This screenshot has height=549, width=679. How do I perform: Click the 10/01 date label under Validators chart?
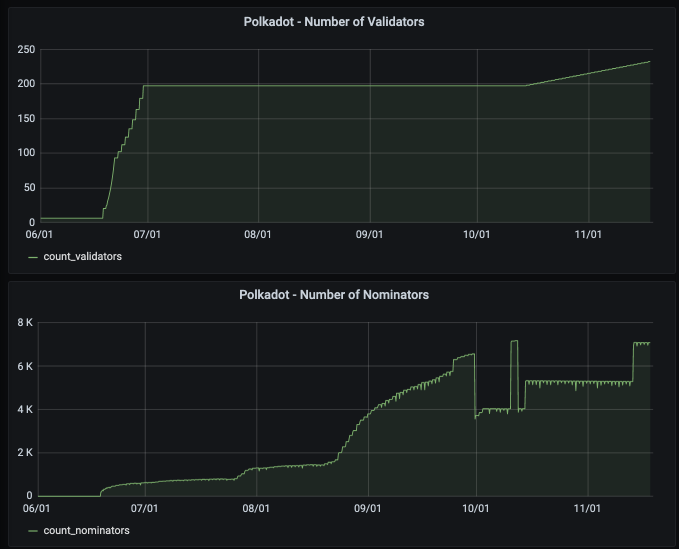coord(476,234)
